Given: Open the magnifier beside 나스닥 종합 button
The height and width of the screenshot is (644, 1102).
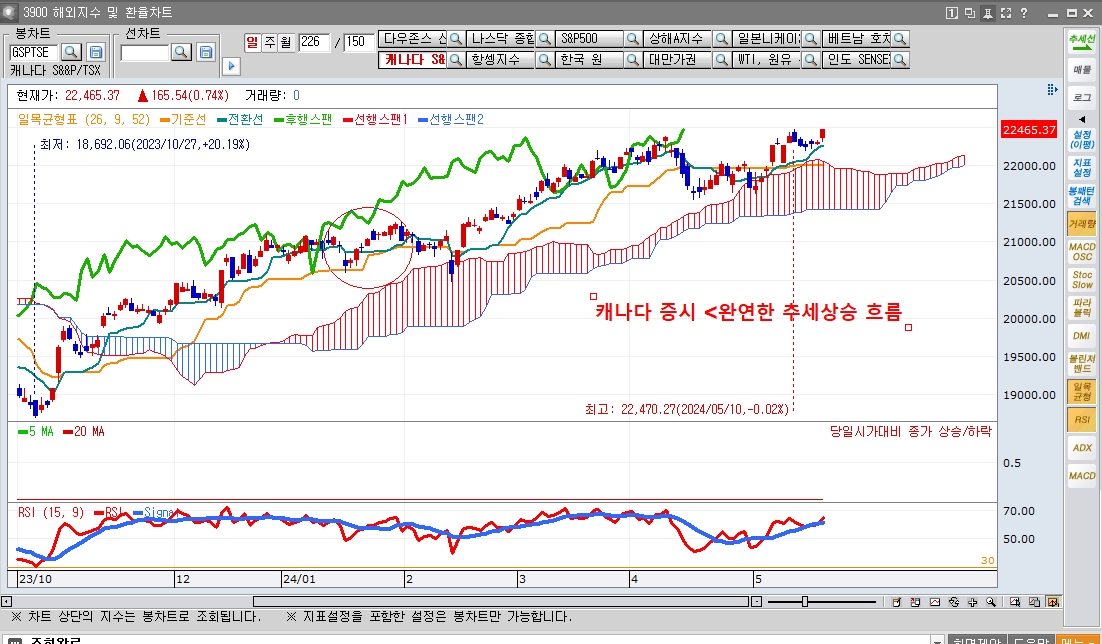Looking at the screenshot, I should point(544,39).
